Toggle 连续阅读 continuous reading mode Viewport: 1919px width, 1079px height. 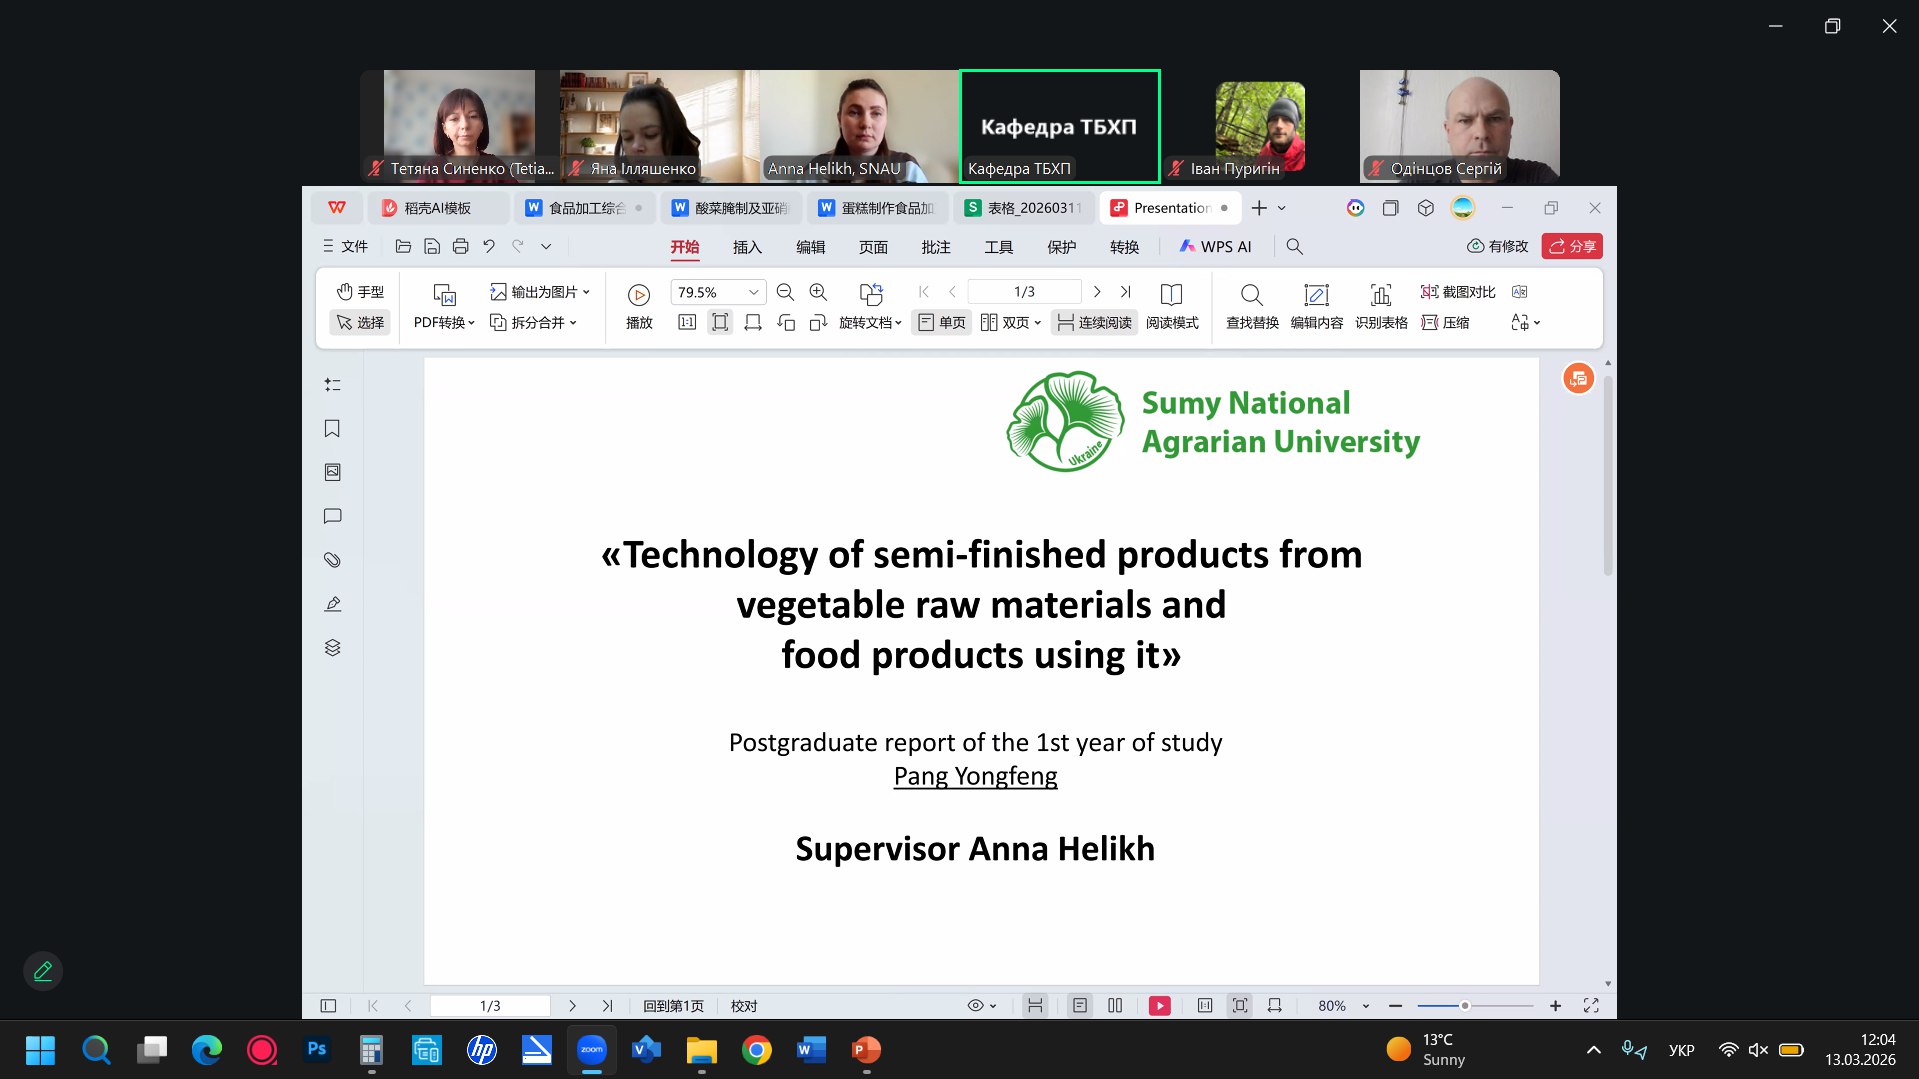(1094, 322)
